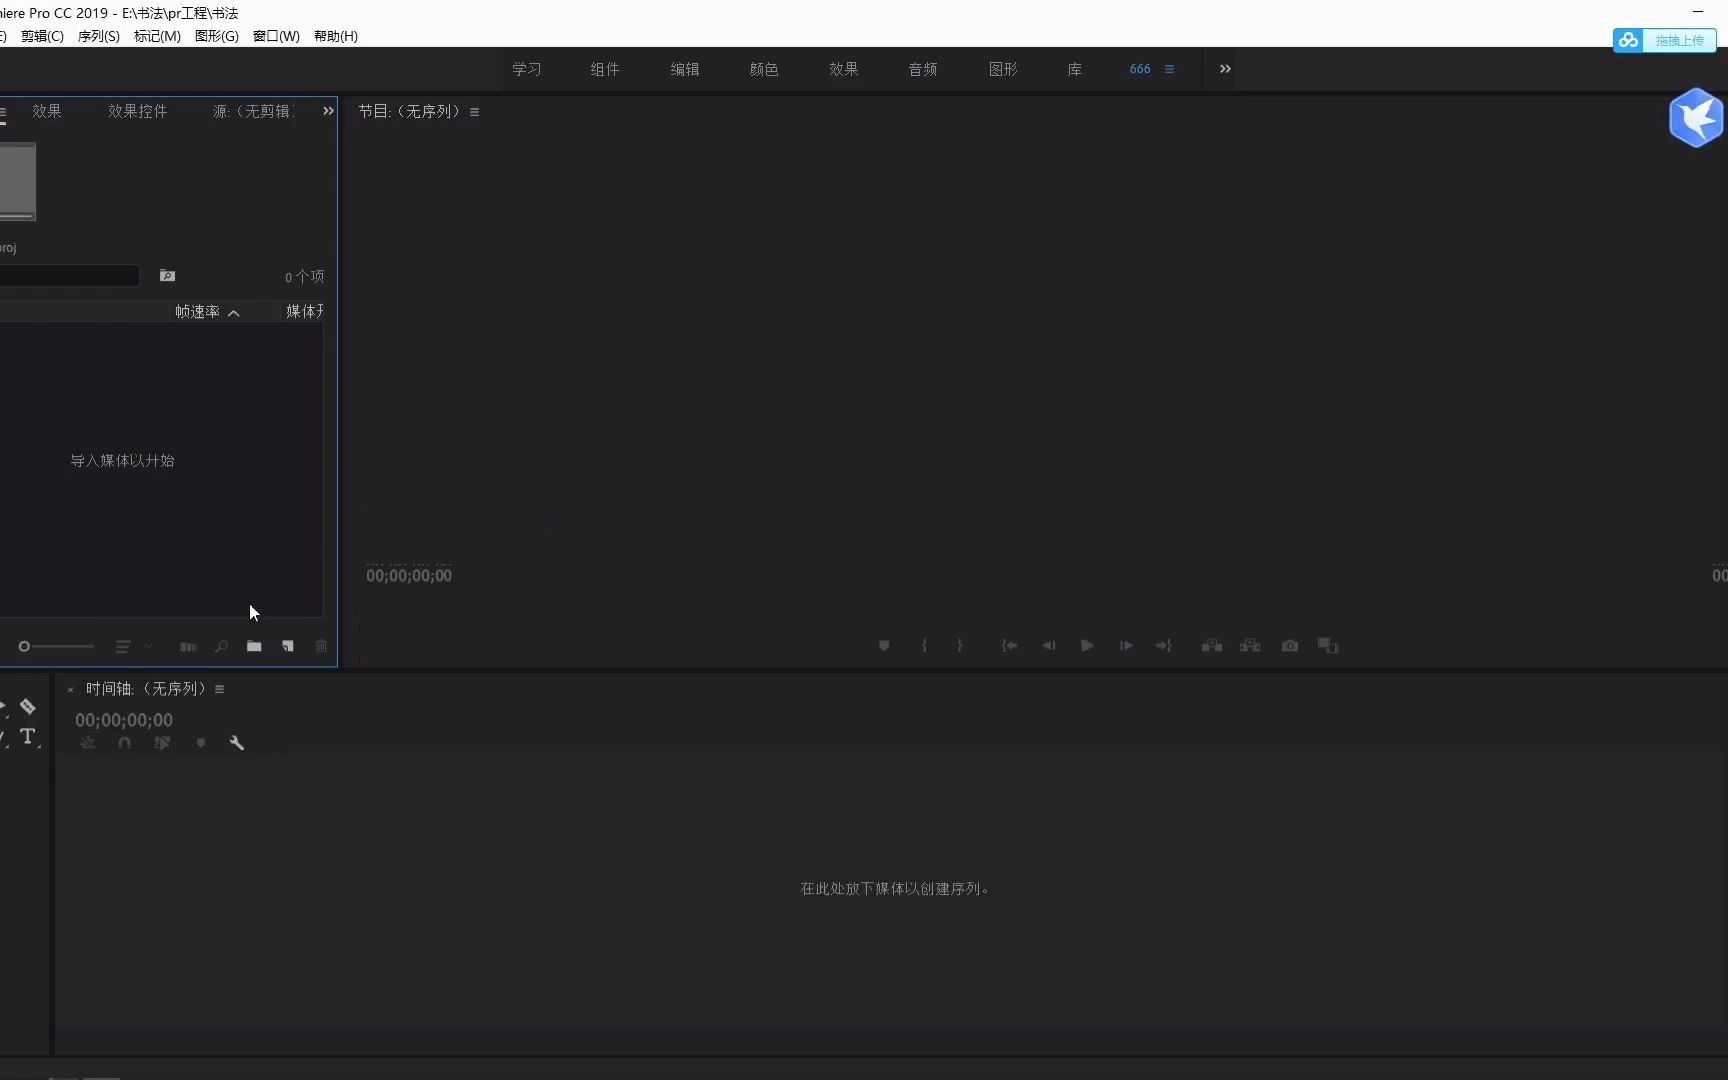Open the 源 monitor tab
The width and height of the screenshot is (1728, 1080).
(252, 111)
